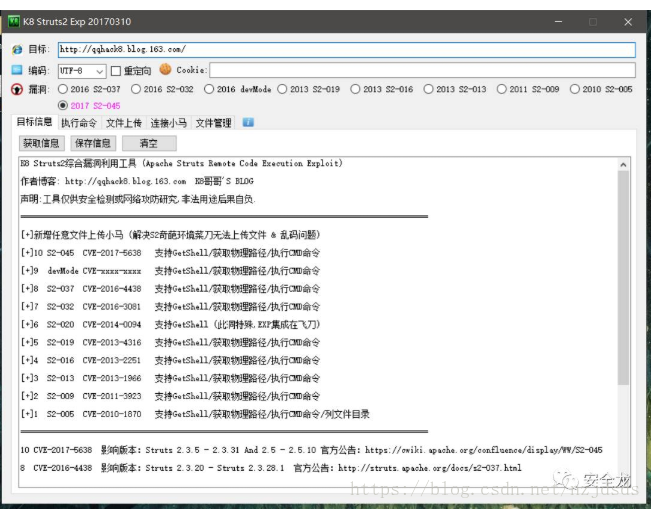Click the 声明 disclaimer line
This screenshot has height=509, width=651.
[x=138, y=199]
